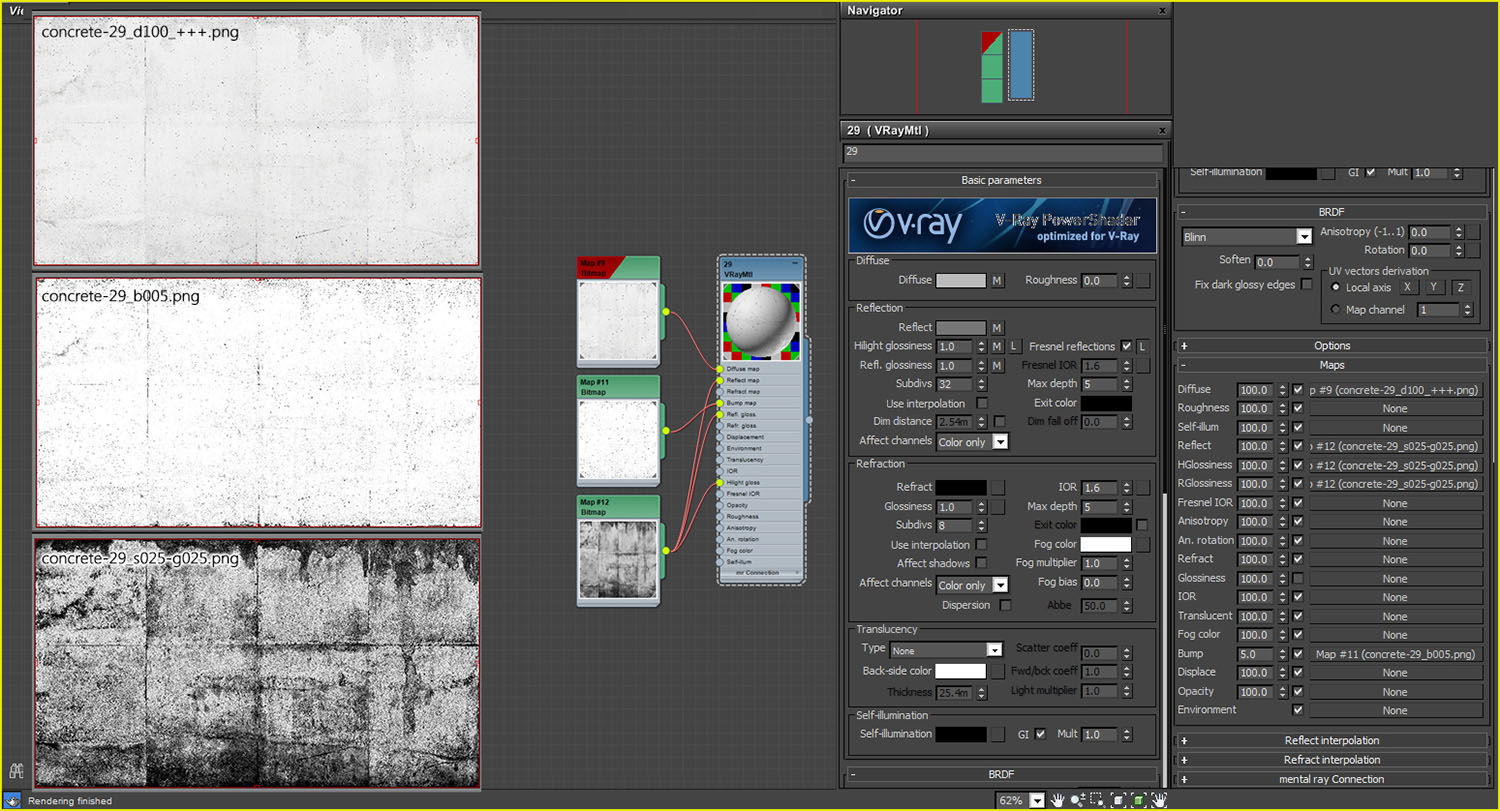
Task: Close the Navigator panel
Action: click(1161, 10)
